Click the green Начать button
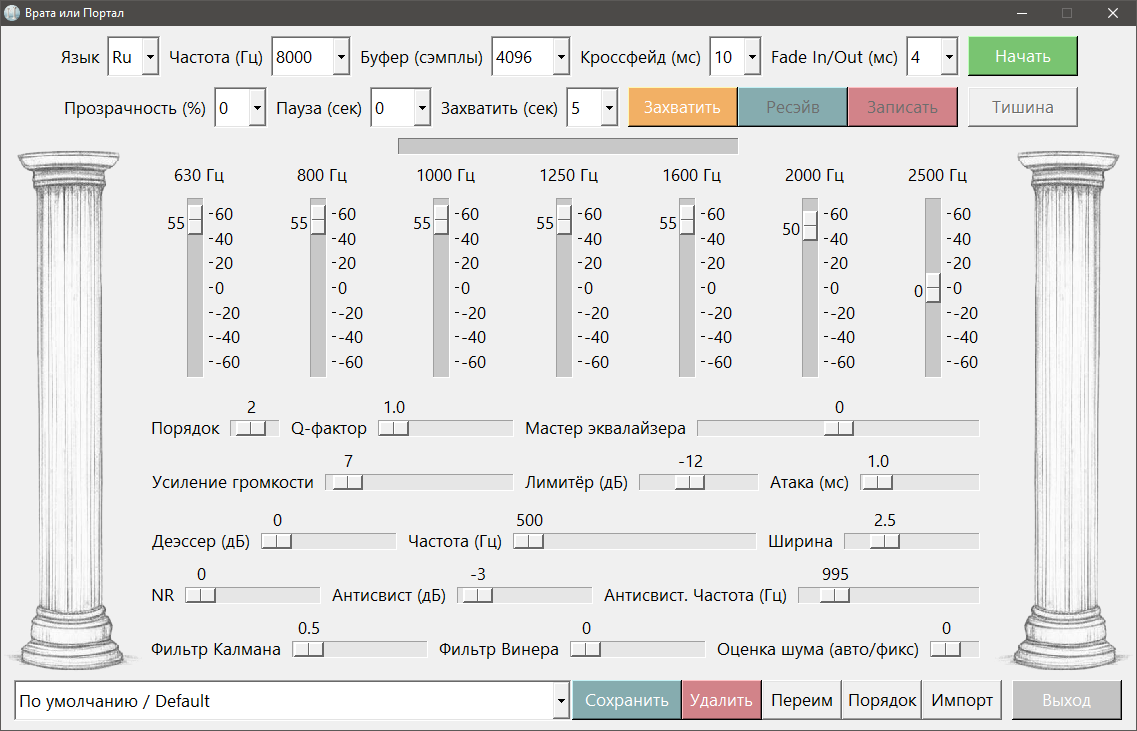The width and height of the screenshot is (1137, 731). (x=1022, y=57)
